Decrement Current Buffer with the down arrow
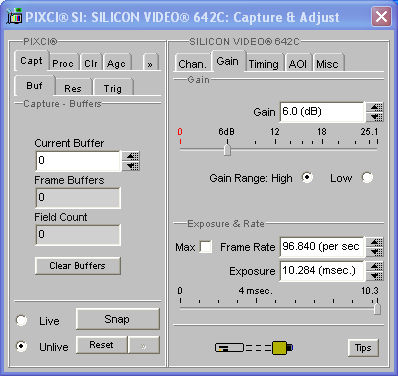 (x=131, y=166)
